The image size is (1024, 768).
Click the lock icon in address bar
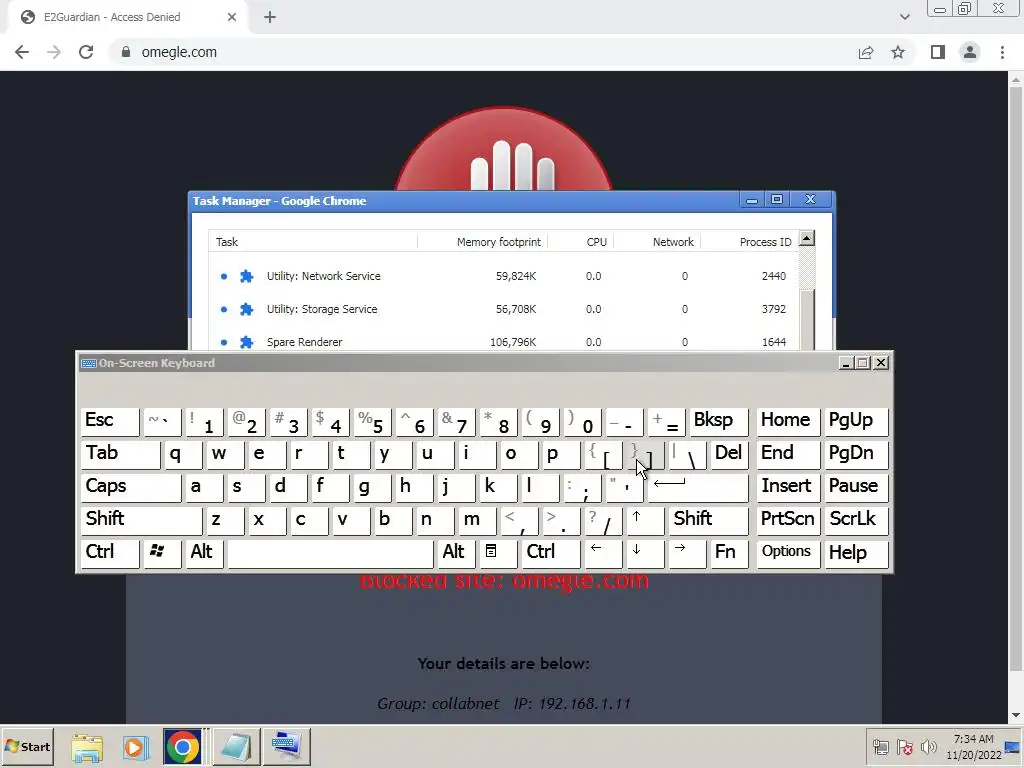point(126,52)
